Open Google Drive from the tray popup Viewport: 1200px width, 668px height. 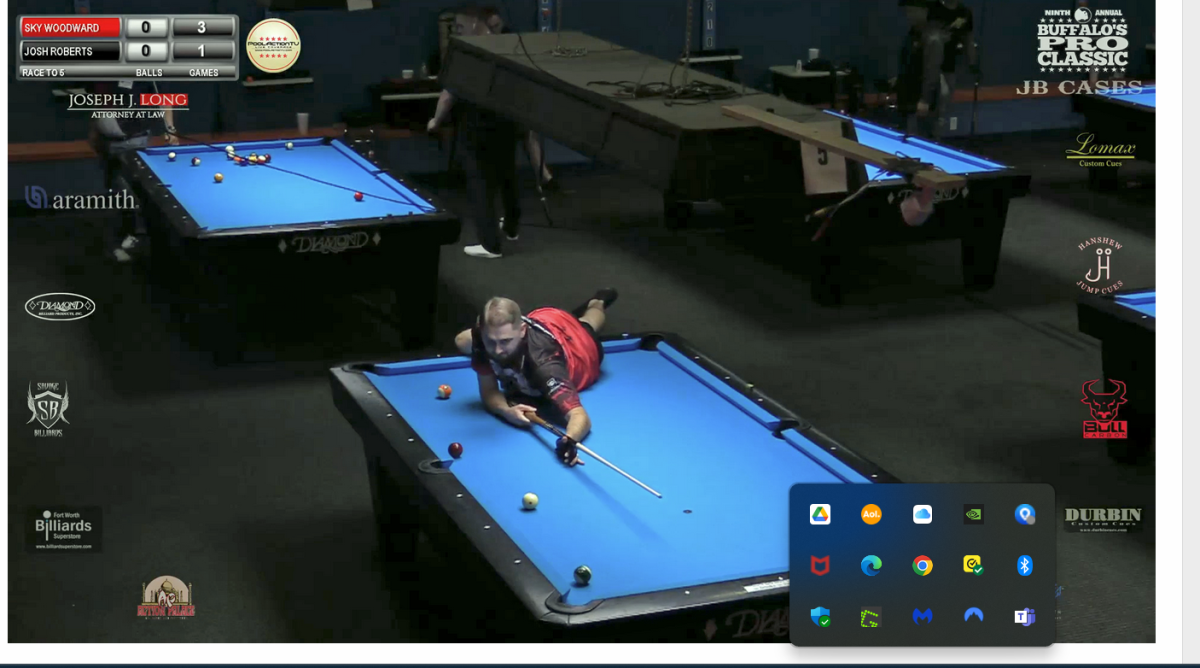pos(820,514)
